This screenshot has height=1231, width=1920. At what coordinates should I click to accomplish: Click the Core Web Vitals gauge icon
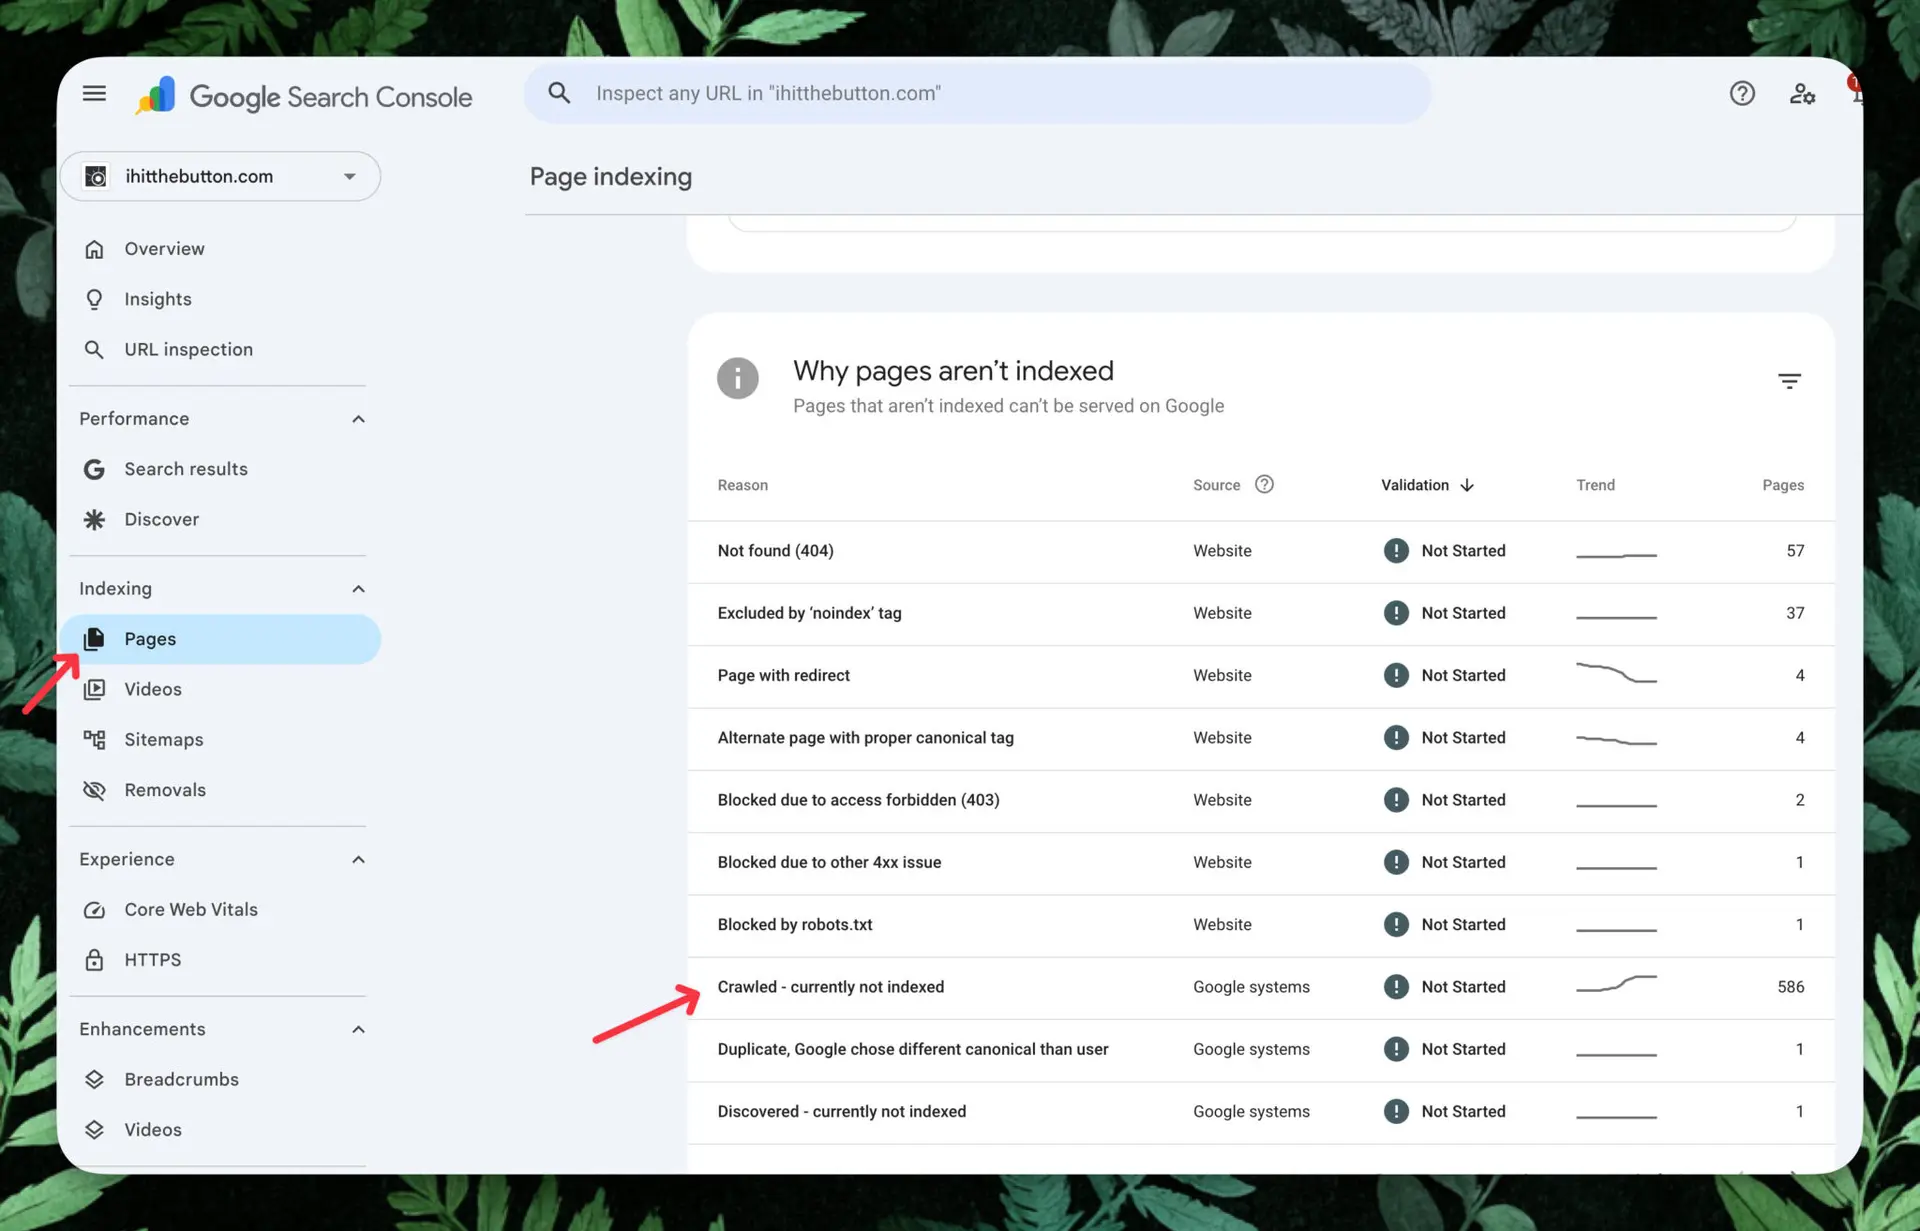click(94, 910)
